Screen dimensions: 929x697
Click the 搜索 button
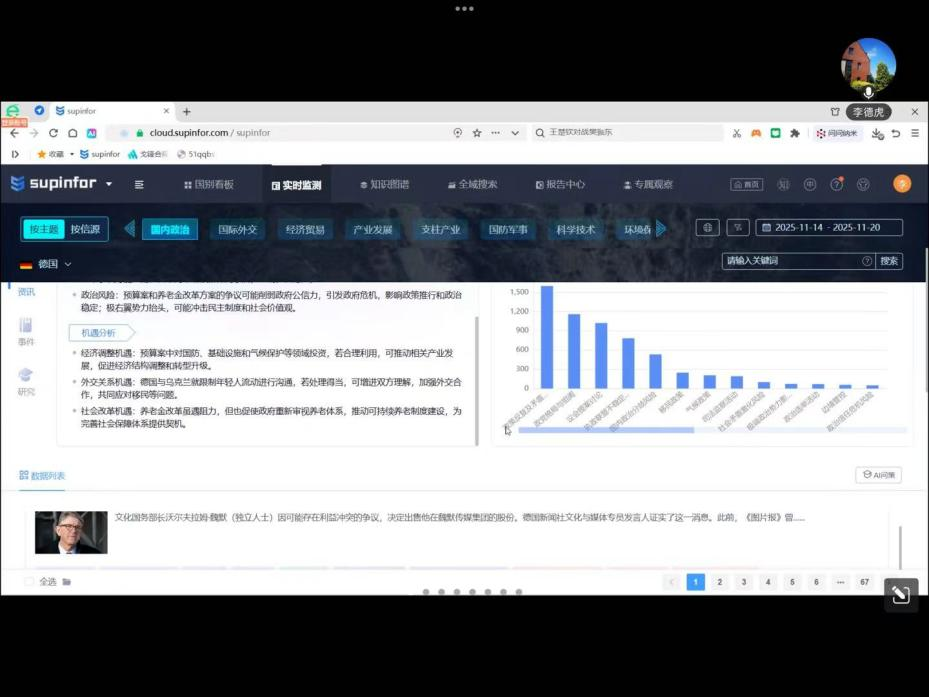point(888,261)
